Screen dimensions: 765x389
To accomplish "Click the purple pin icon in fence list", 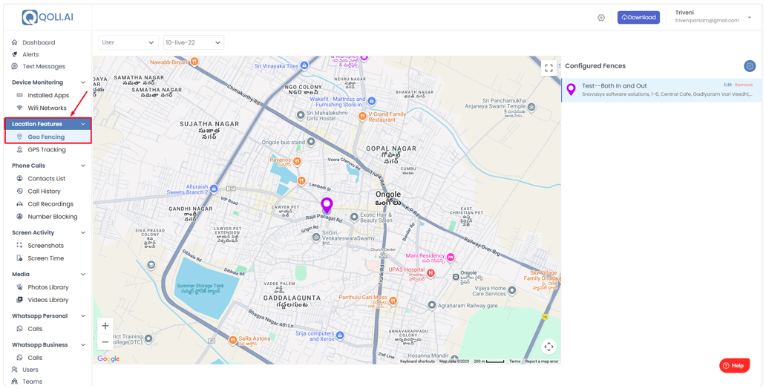I will [x=571, y=89].
